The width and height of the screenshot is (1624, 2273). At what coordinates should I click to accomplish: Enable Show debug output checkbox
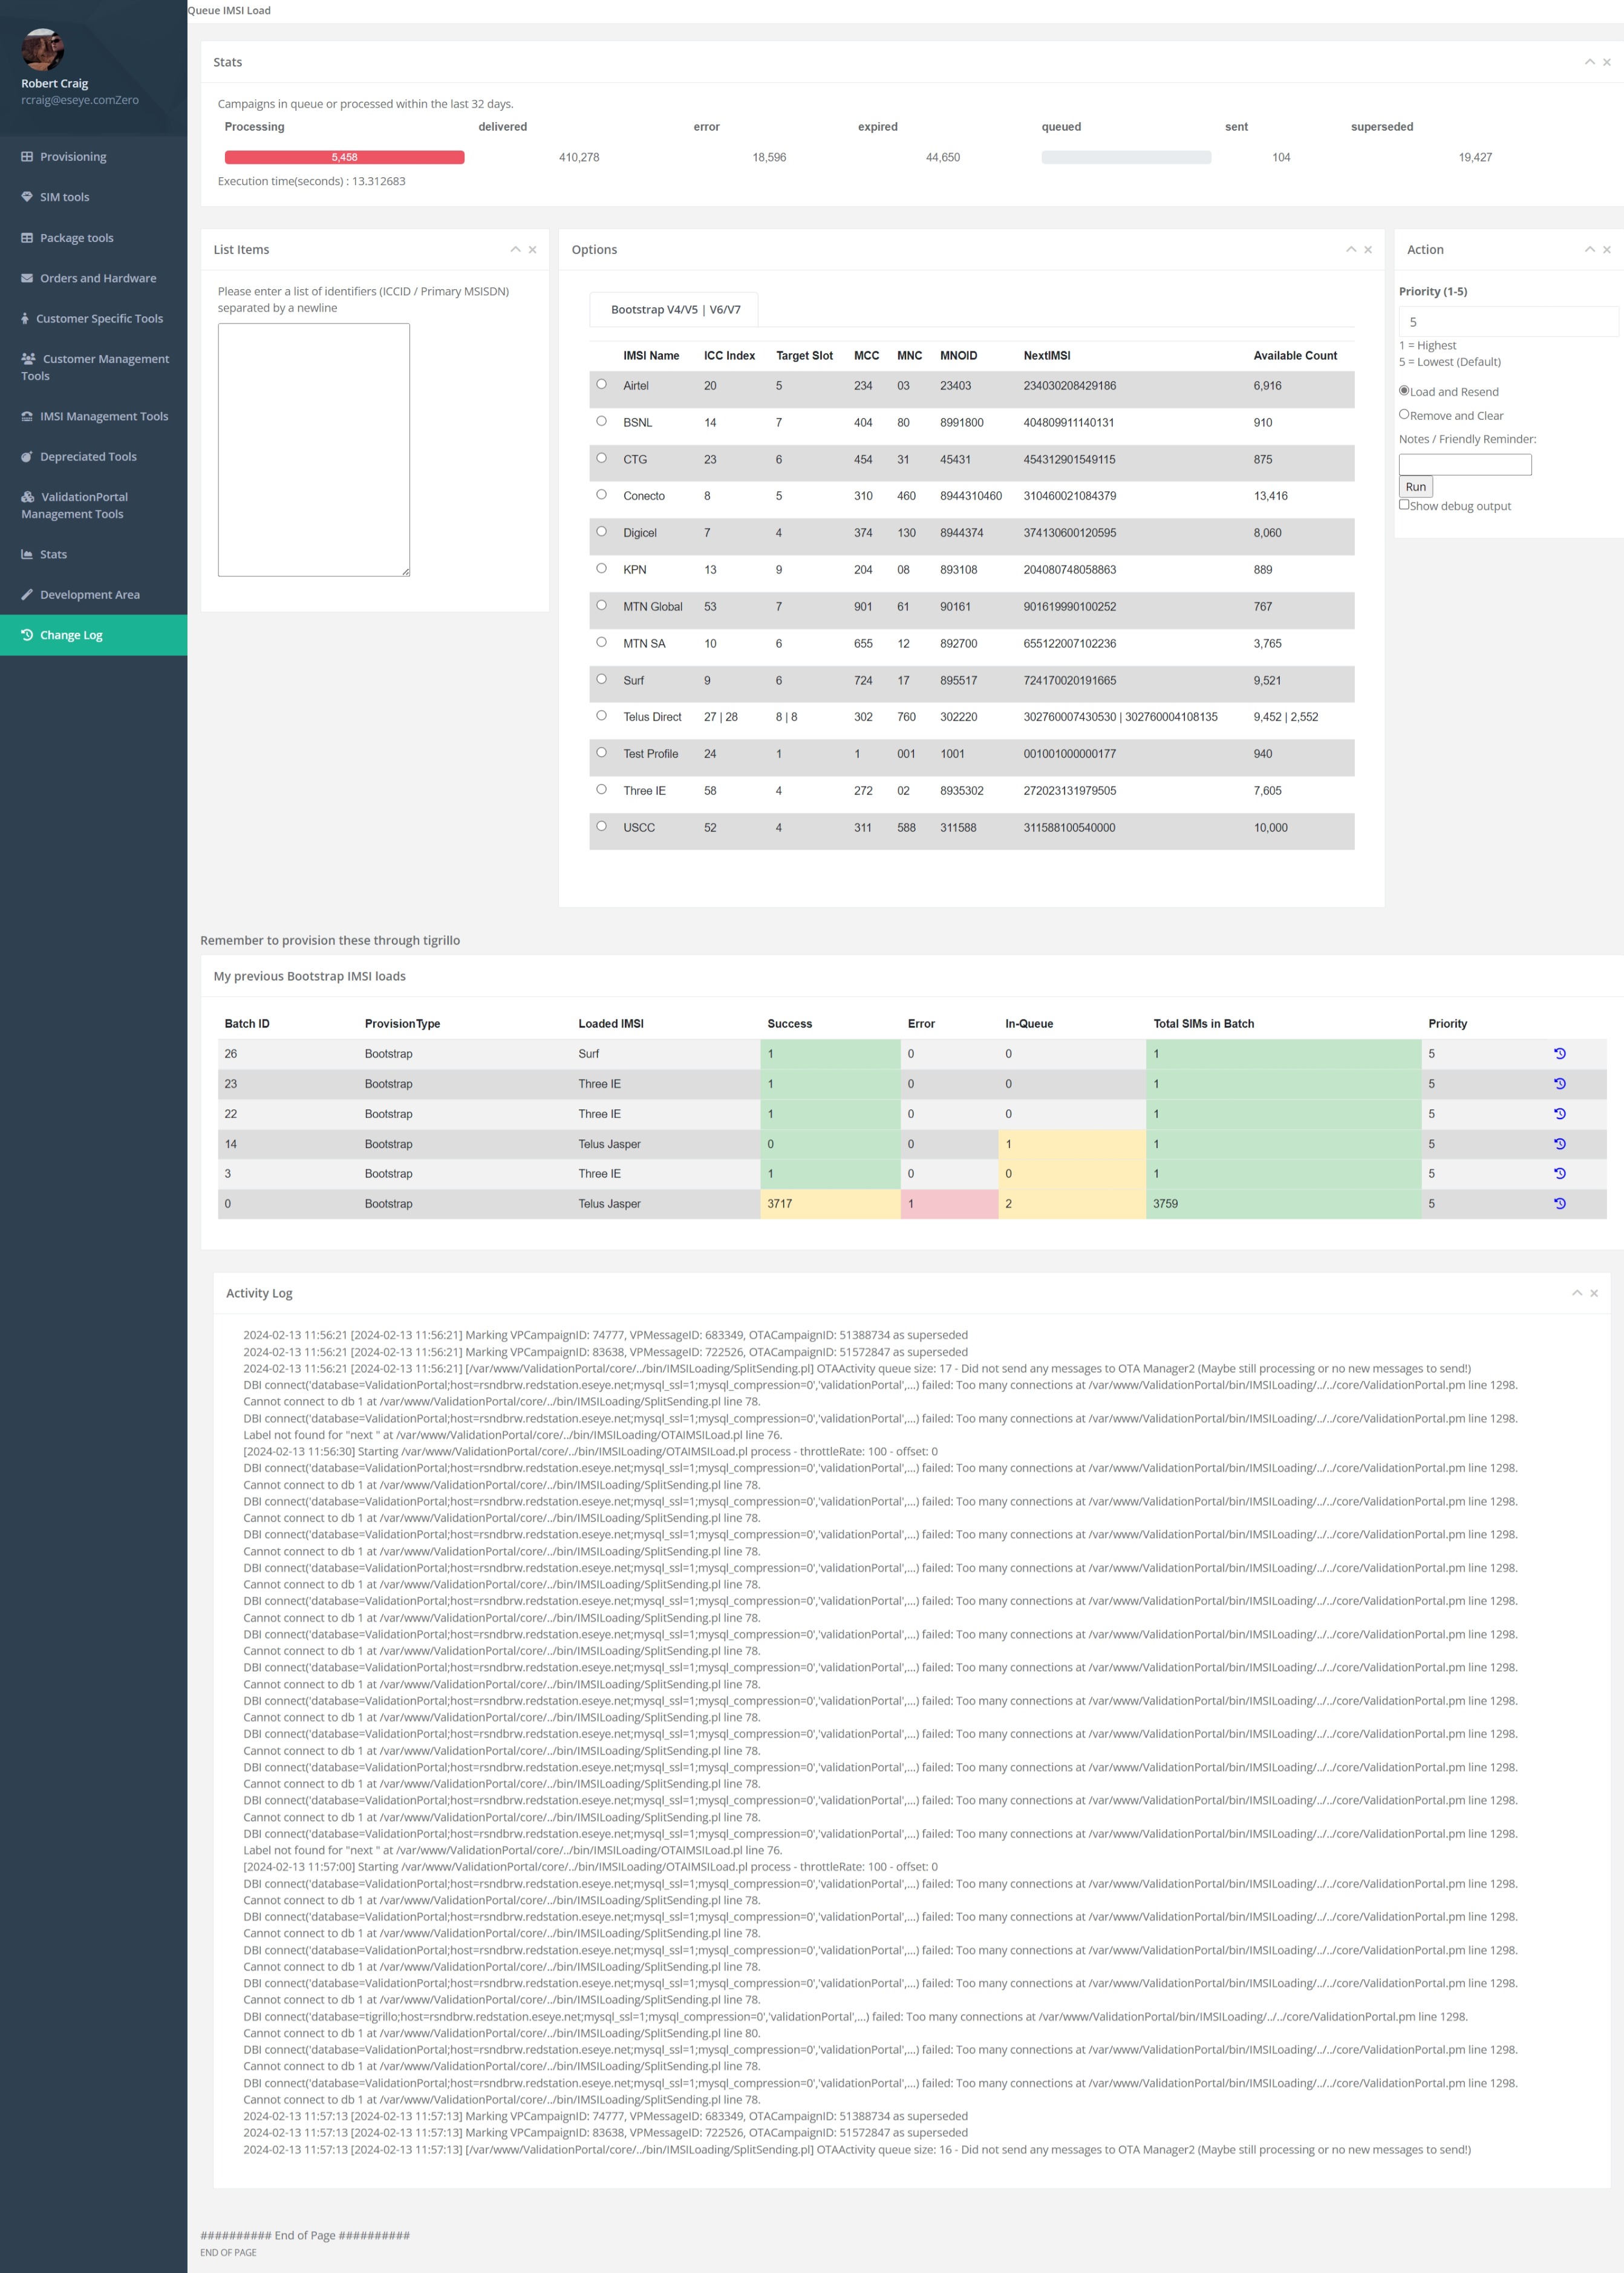1404,505
